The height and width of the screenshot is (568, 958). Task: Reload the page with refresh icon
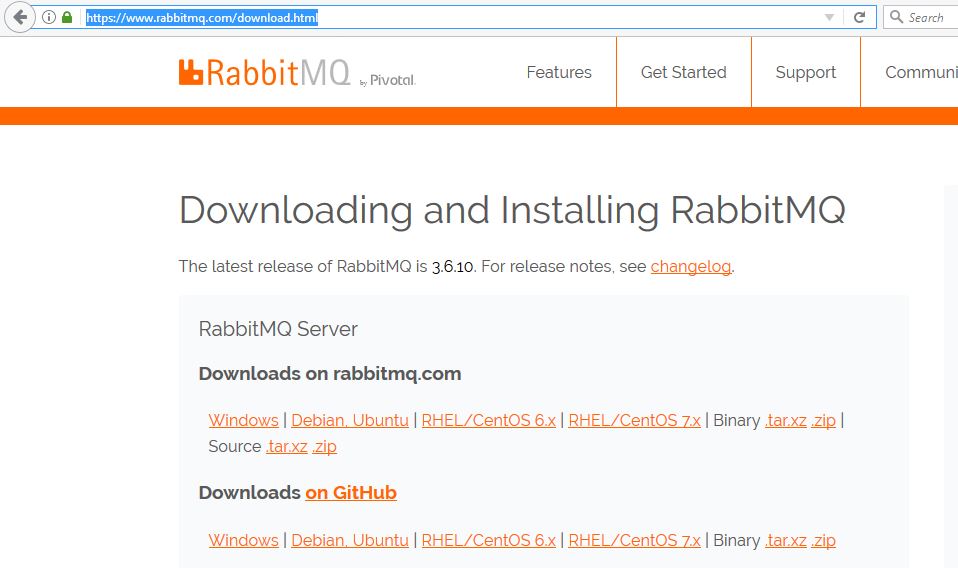point(859,17)
